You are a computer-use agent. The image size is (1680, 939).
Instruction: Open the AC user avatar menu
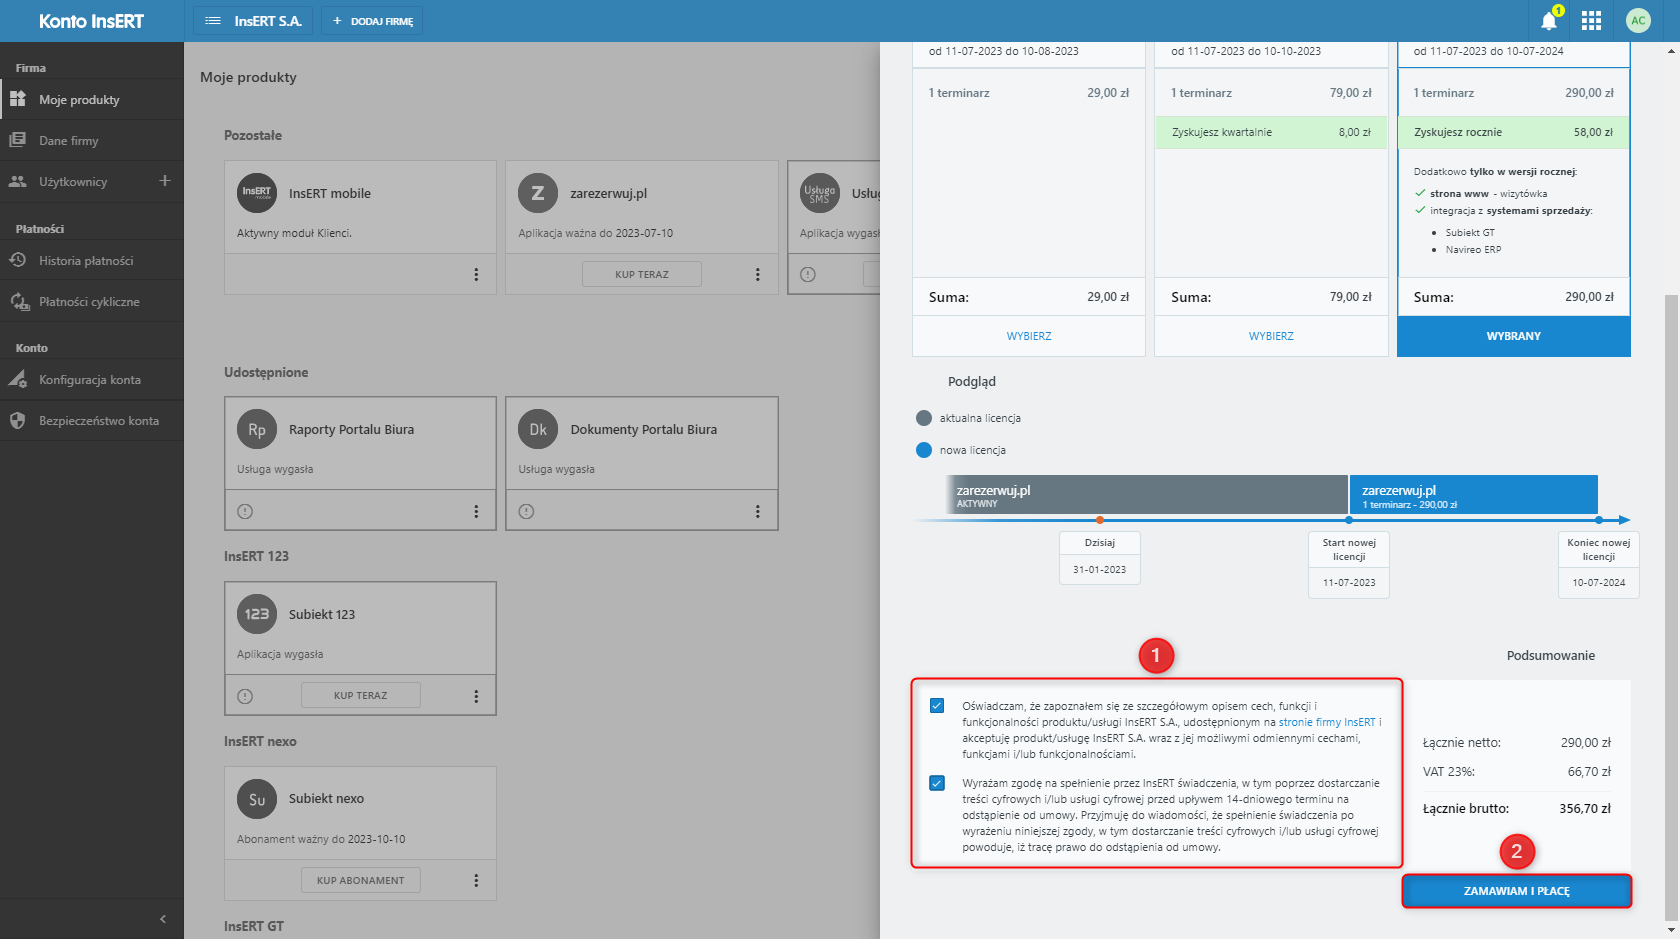1638,20
